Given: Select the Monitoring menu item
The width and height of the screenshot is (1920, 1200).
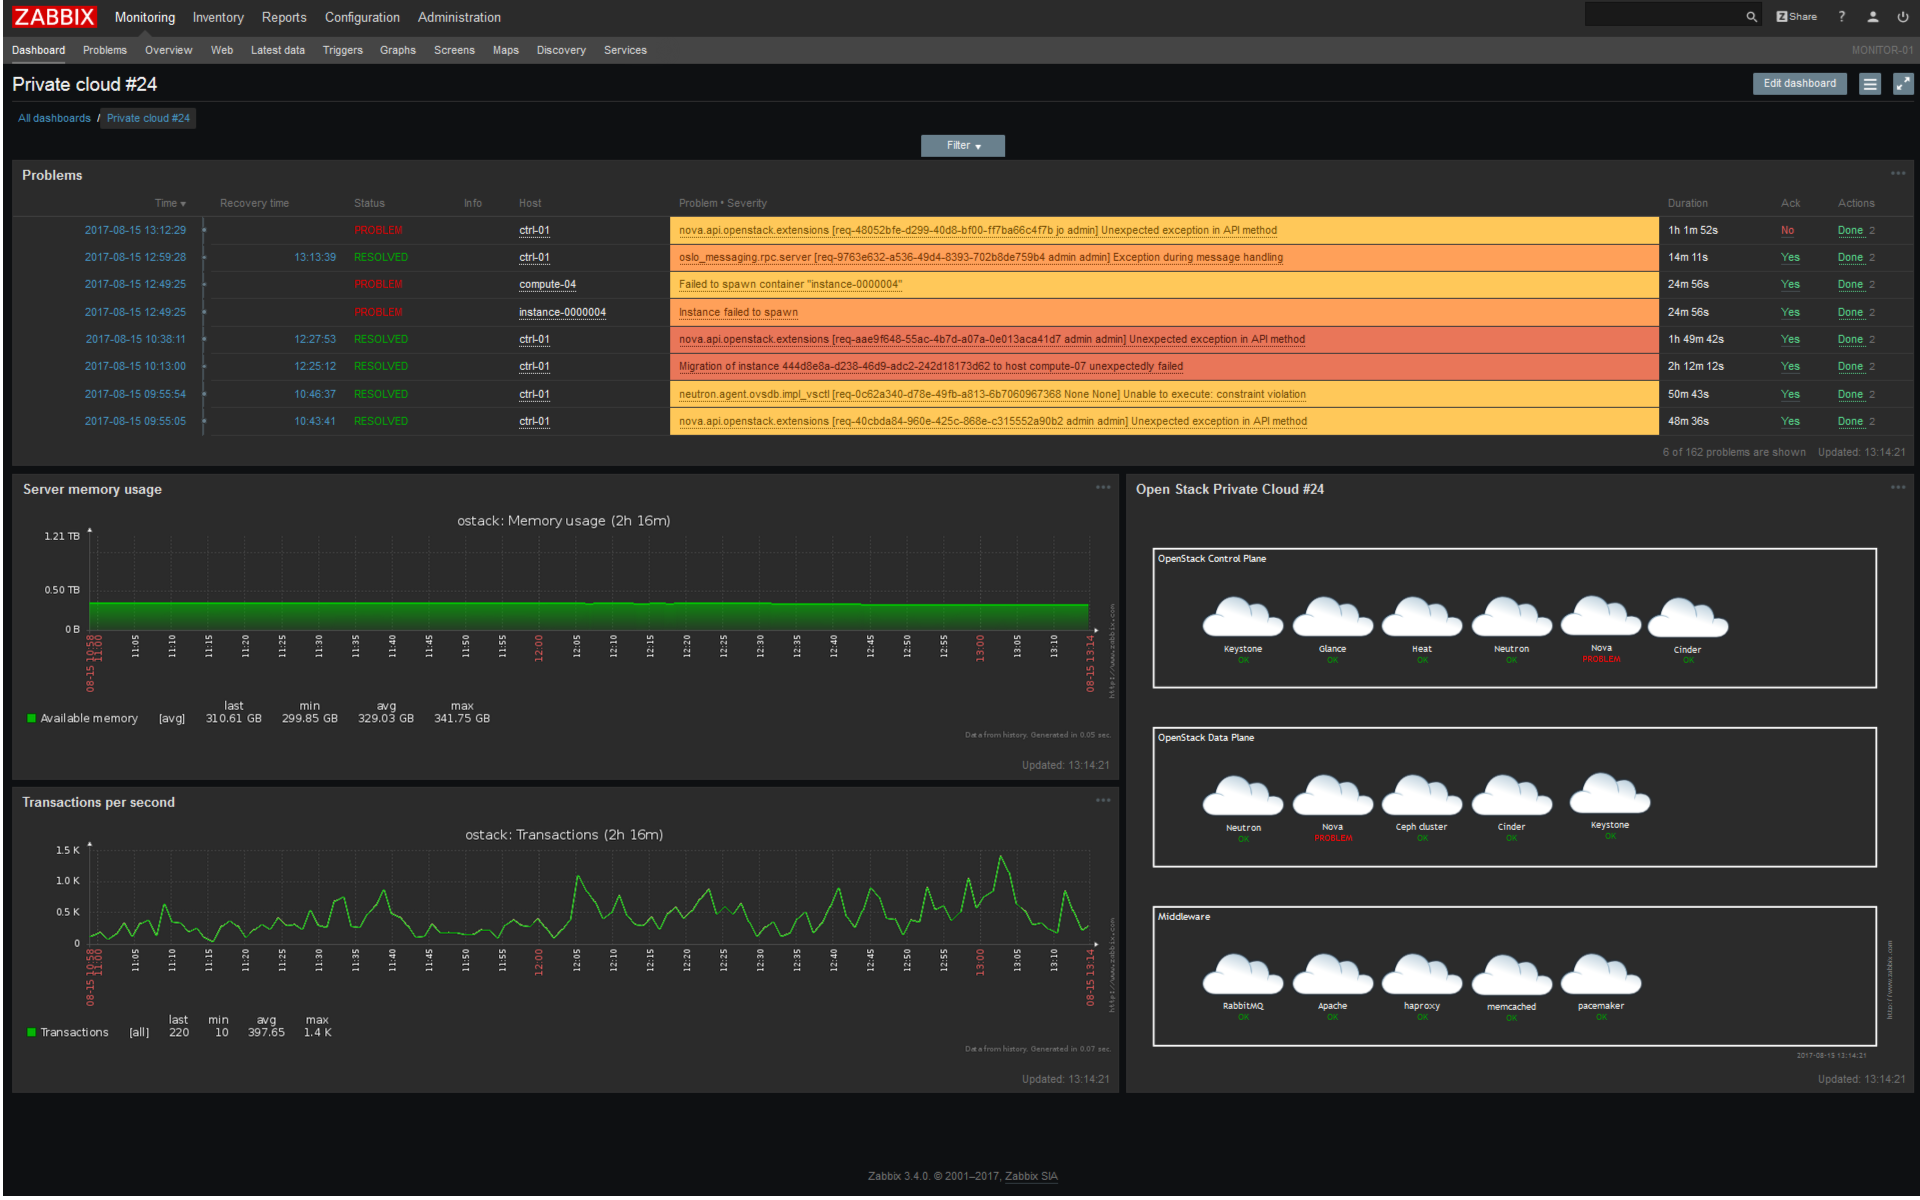Looking at the screenshot, I should pyautogui.click(x=140, y=15).
